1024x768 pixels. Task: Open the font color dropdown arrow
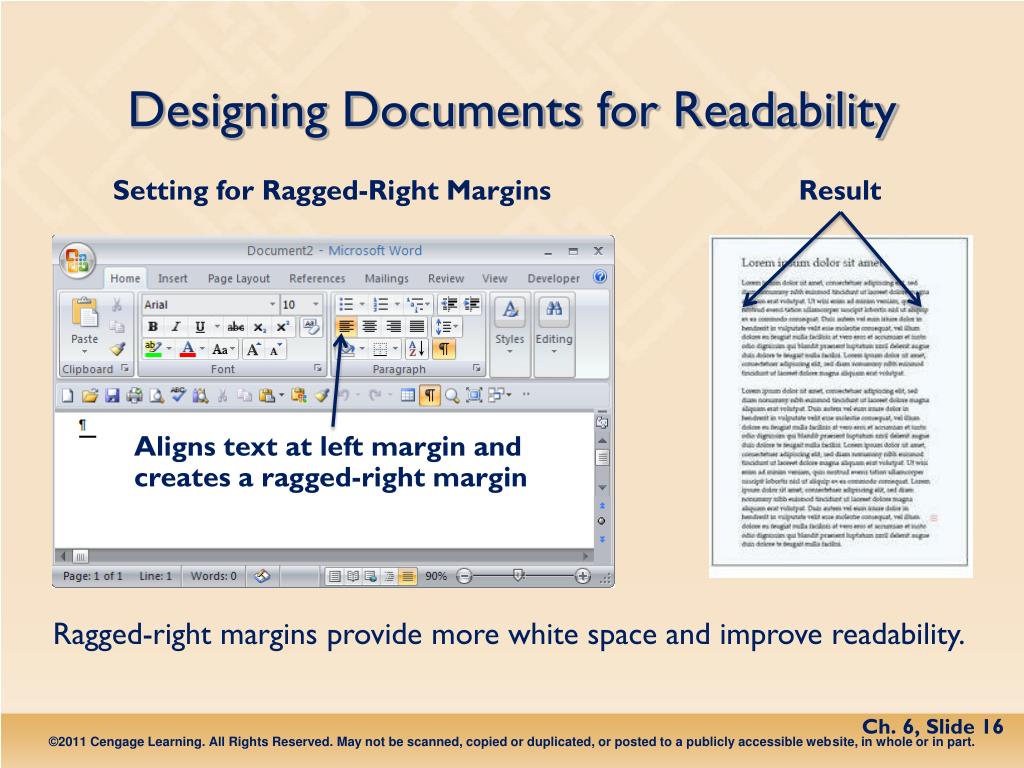pyautogui.click(x=201, y=349)
